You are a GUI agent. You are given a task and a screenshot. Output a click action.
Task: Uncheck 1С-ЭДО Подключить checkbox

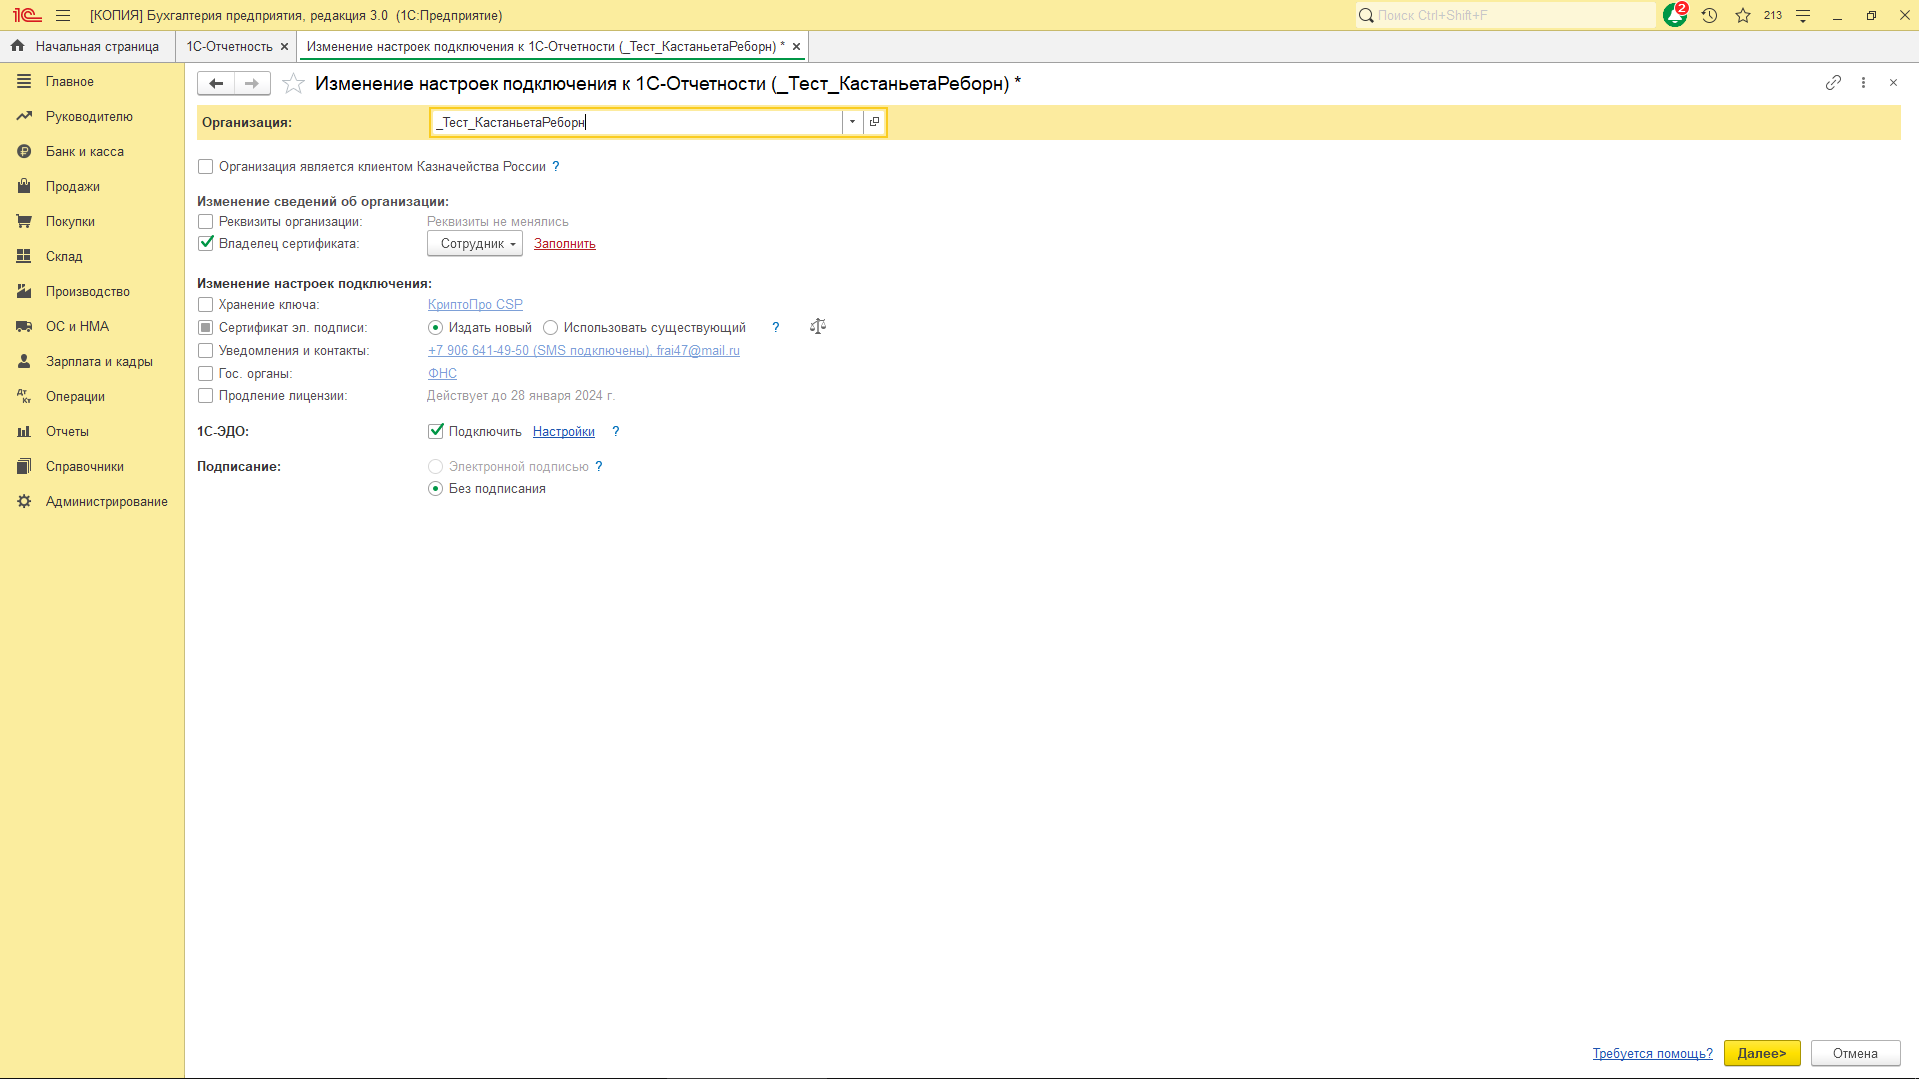[x=436, y=431]
